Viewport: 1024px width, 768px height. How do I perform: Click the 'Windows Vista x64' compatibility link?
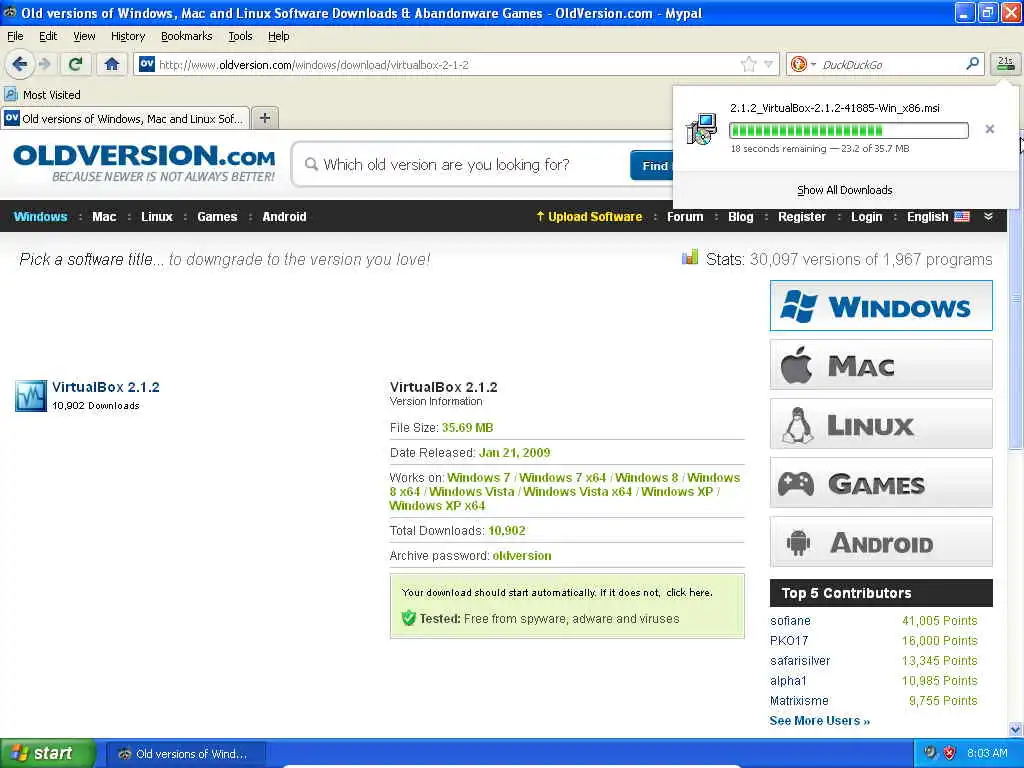click(577, 492)
